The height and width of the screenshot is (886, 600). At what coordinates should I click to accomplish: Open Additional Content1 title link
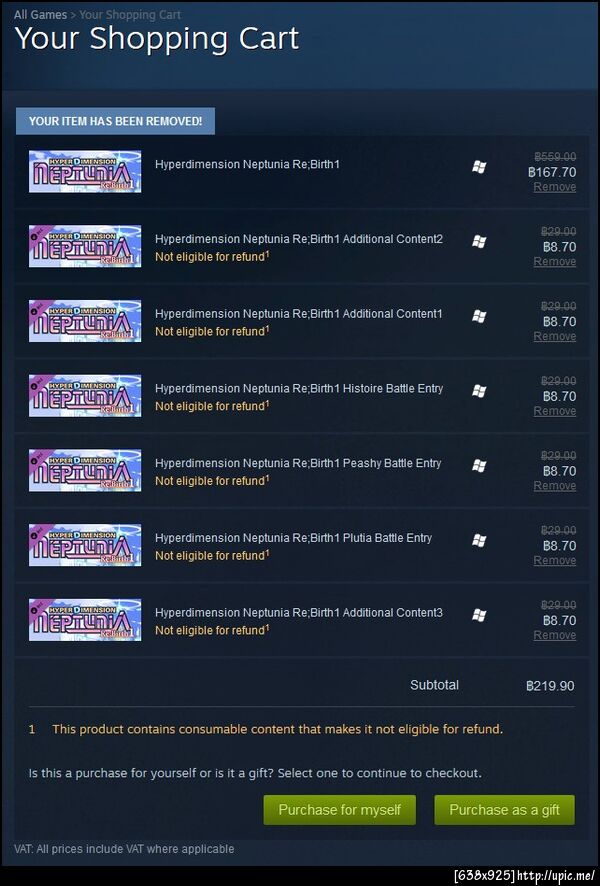(299, 314)
